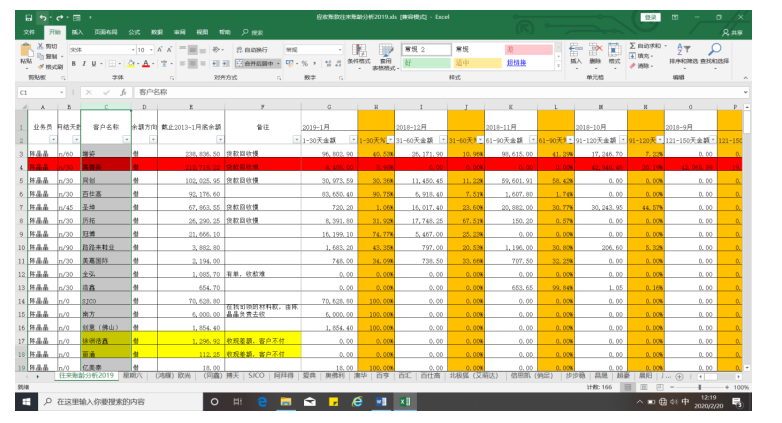782x423 pixels.
Task: Click Find & Select (查找和选择) magnifier icon
Action: pos(715,49)
